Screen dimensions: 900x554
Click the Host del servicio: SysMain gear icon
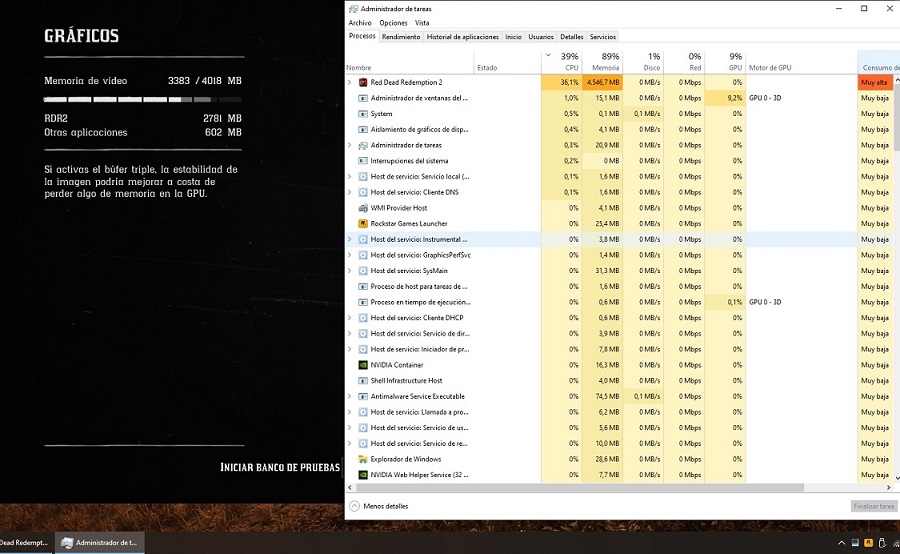363,271
